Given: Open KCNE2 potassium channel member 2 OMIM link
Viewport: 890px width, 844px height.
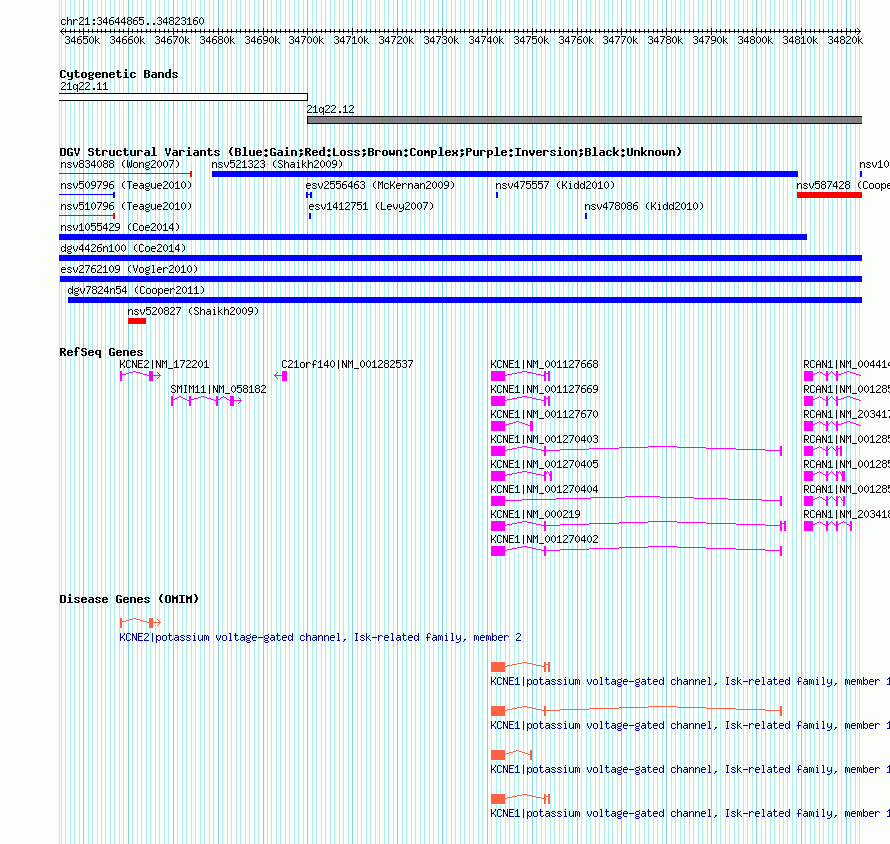Looking at the screenshot, I should pos(320,637).
